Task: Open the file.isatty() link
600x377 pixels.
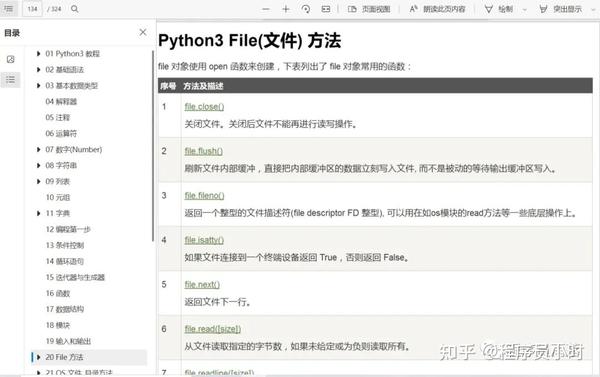Action: (204, 240)
